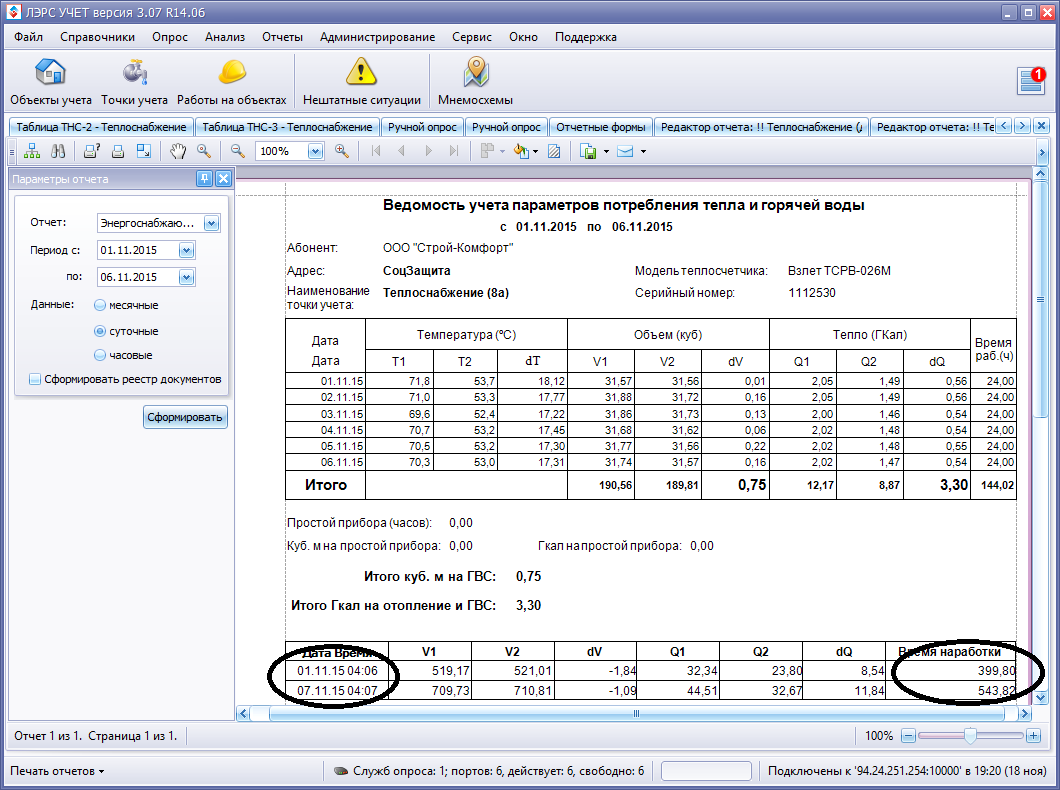Screen dimensions: 1060x790
Task: Open the Анализ menu
Action: point(225,37)
